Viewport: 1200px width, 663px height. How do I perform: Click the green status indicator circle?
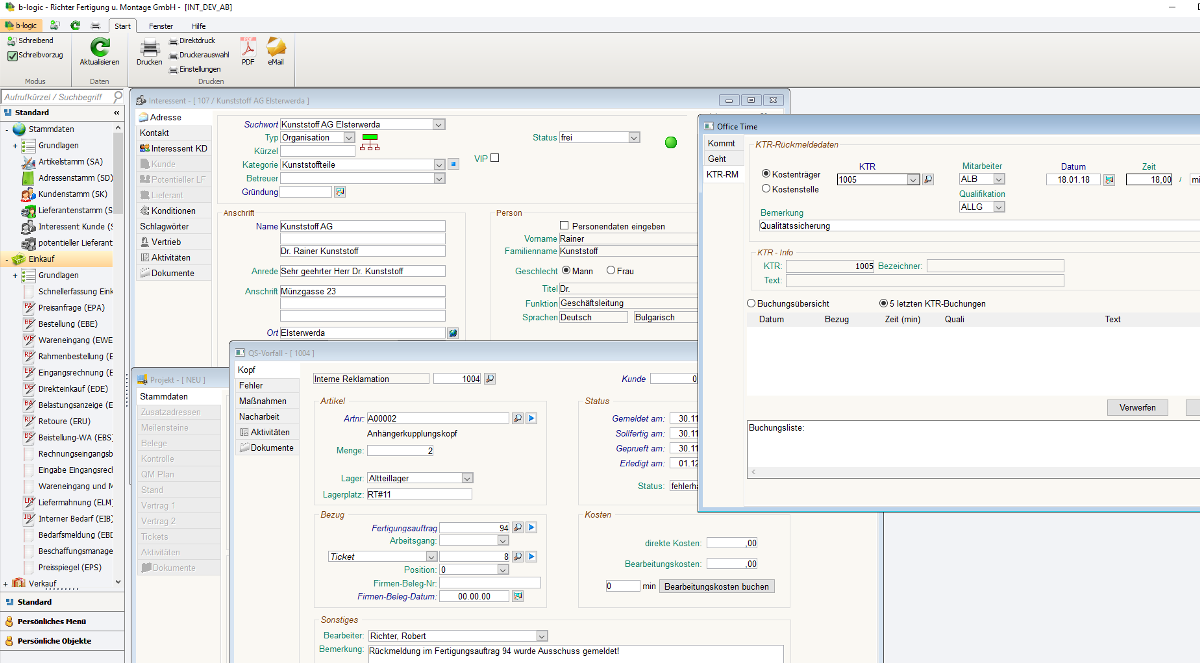pos(671,142)
